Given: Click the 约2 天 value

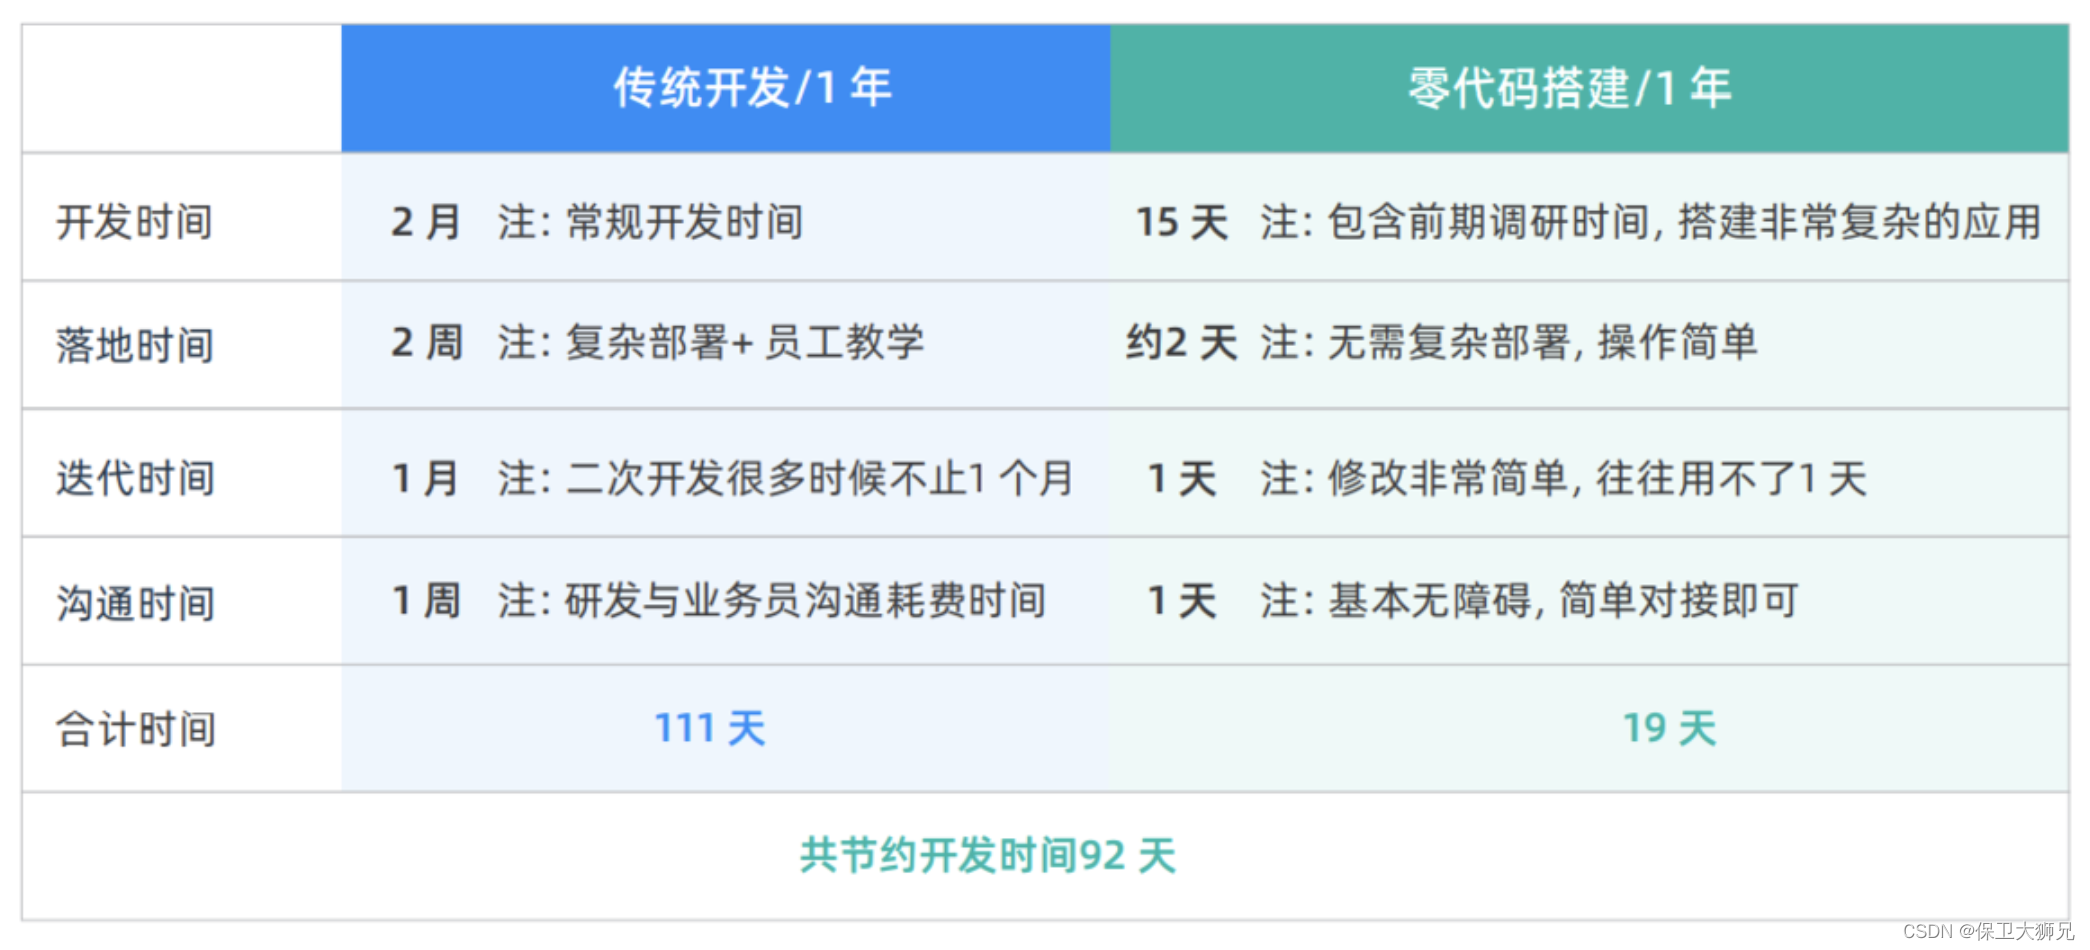Looking at the screenshot, I should [x=1182, y=343].
